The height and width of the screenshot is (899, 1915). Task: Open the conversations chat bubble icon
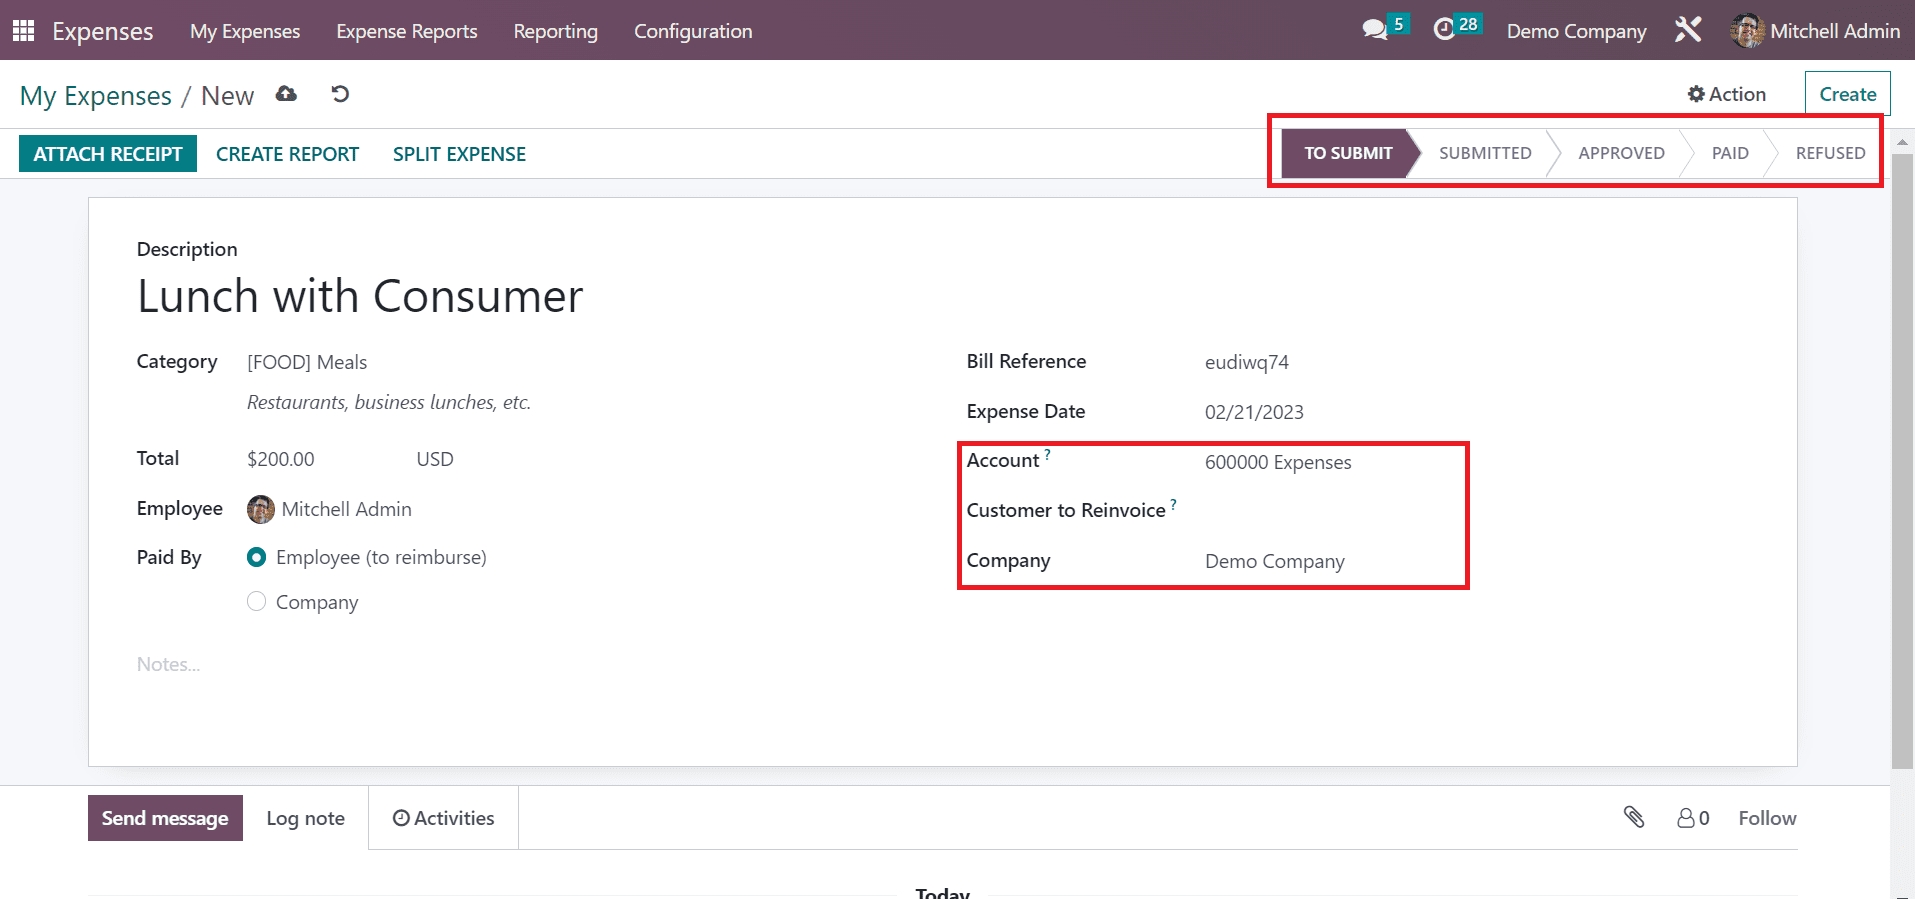pyautogui.click(x=1375, y=30)
